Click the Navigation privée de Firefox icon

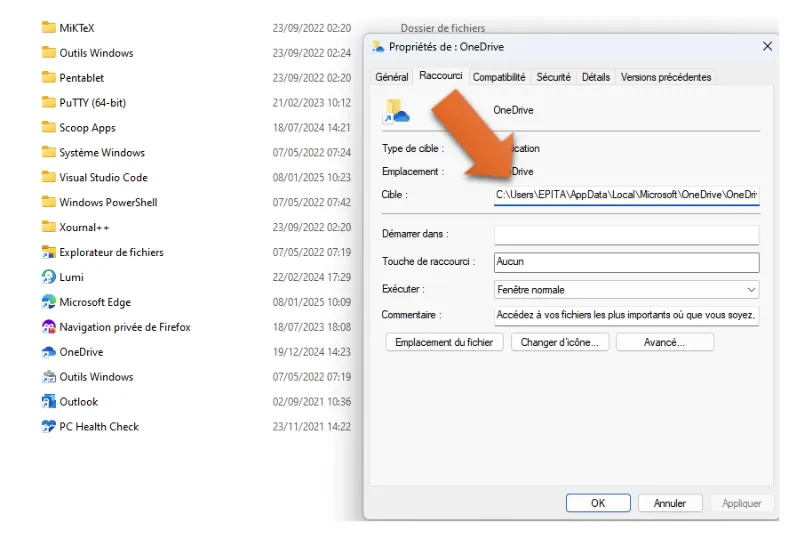click(x=48, y=327)
